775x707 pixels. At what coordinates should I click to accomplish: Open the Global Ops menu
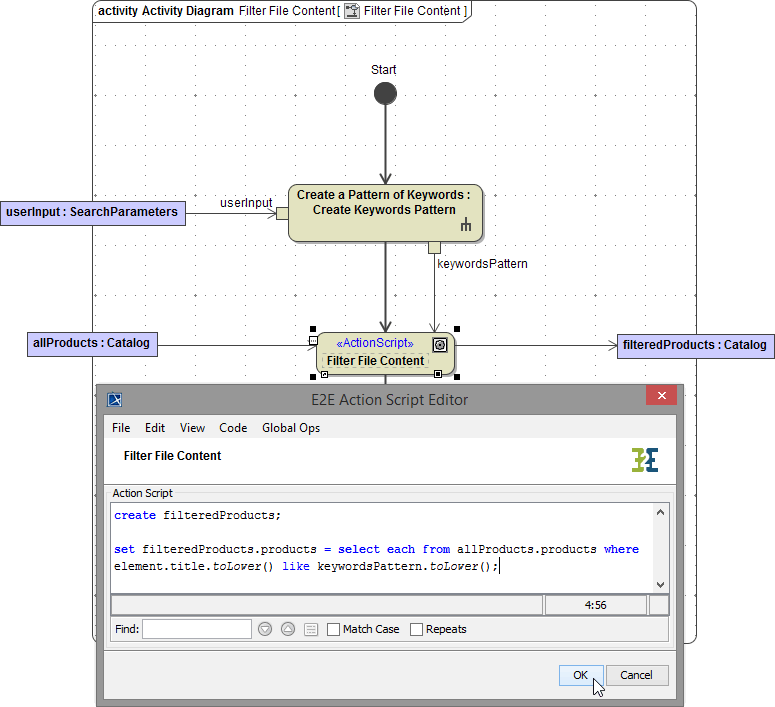click(x=291, y=428)
